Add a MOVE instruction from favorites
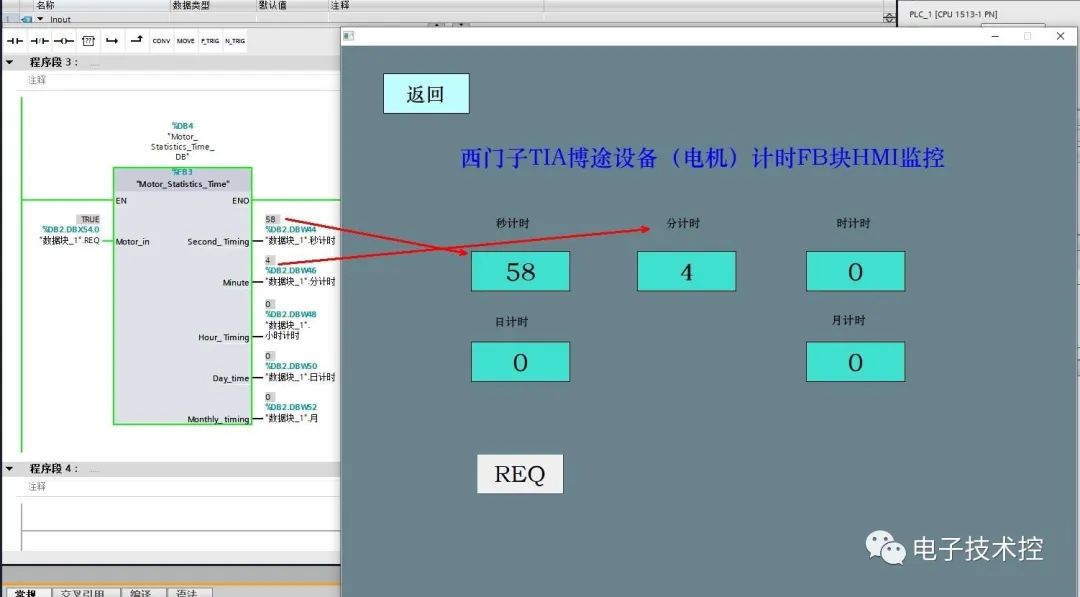Screen dimensions: 1080x597 (x=185, y=41)
